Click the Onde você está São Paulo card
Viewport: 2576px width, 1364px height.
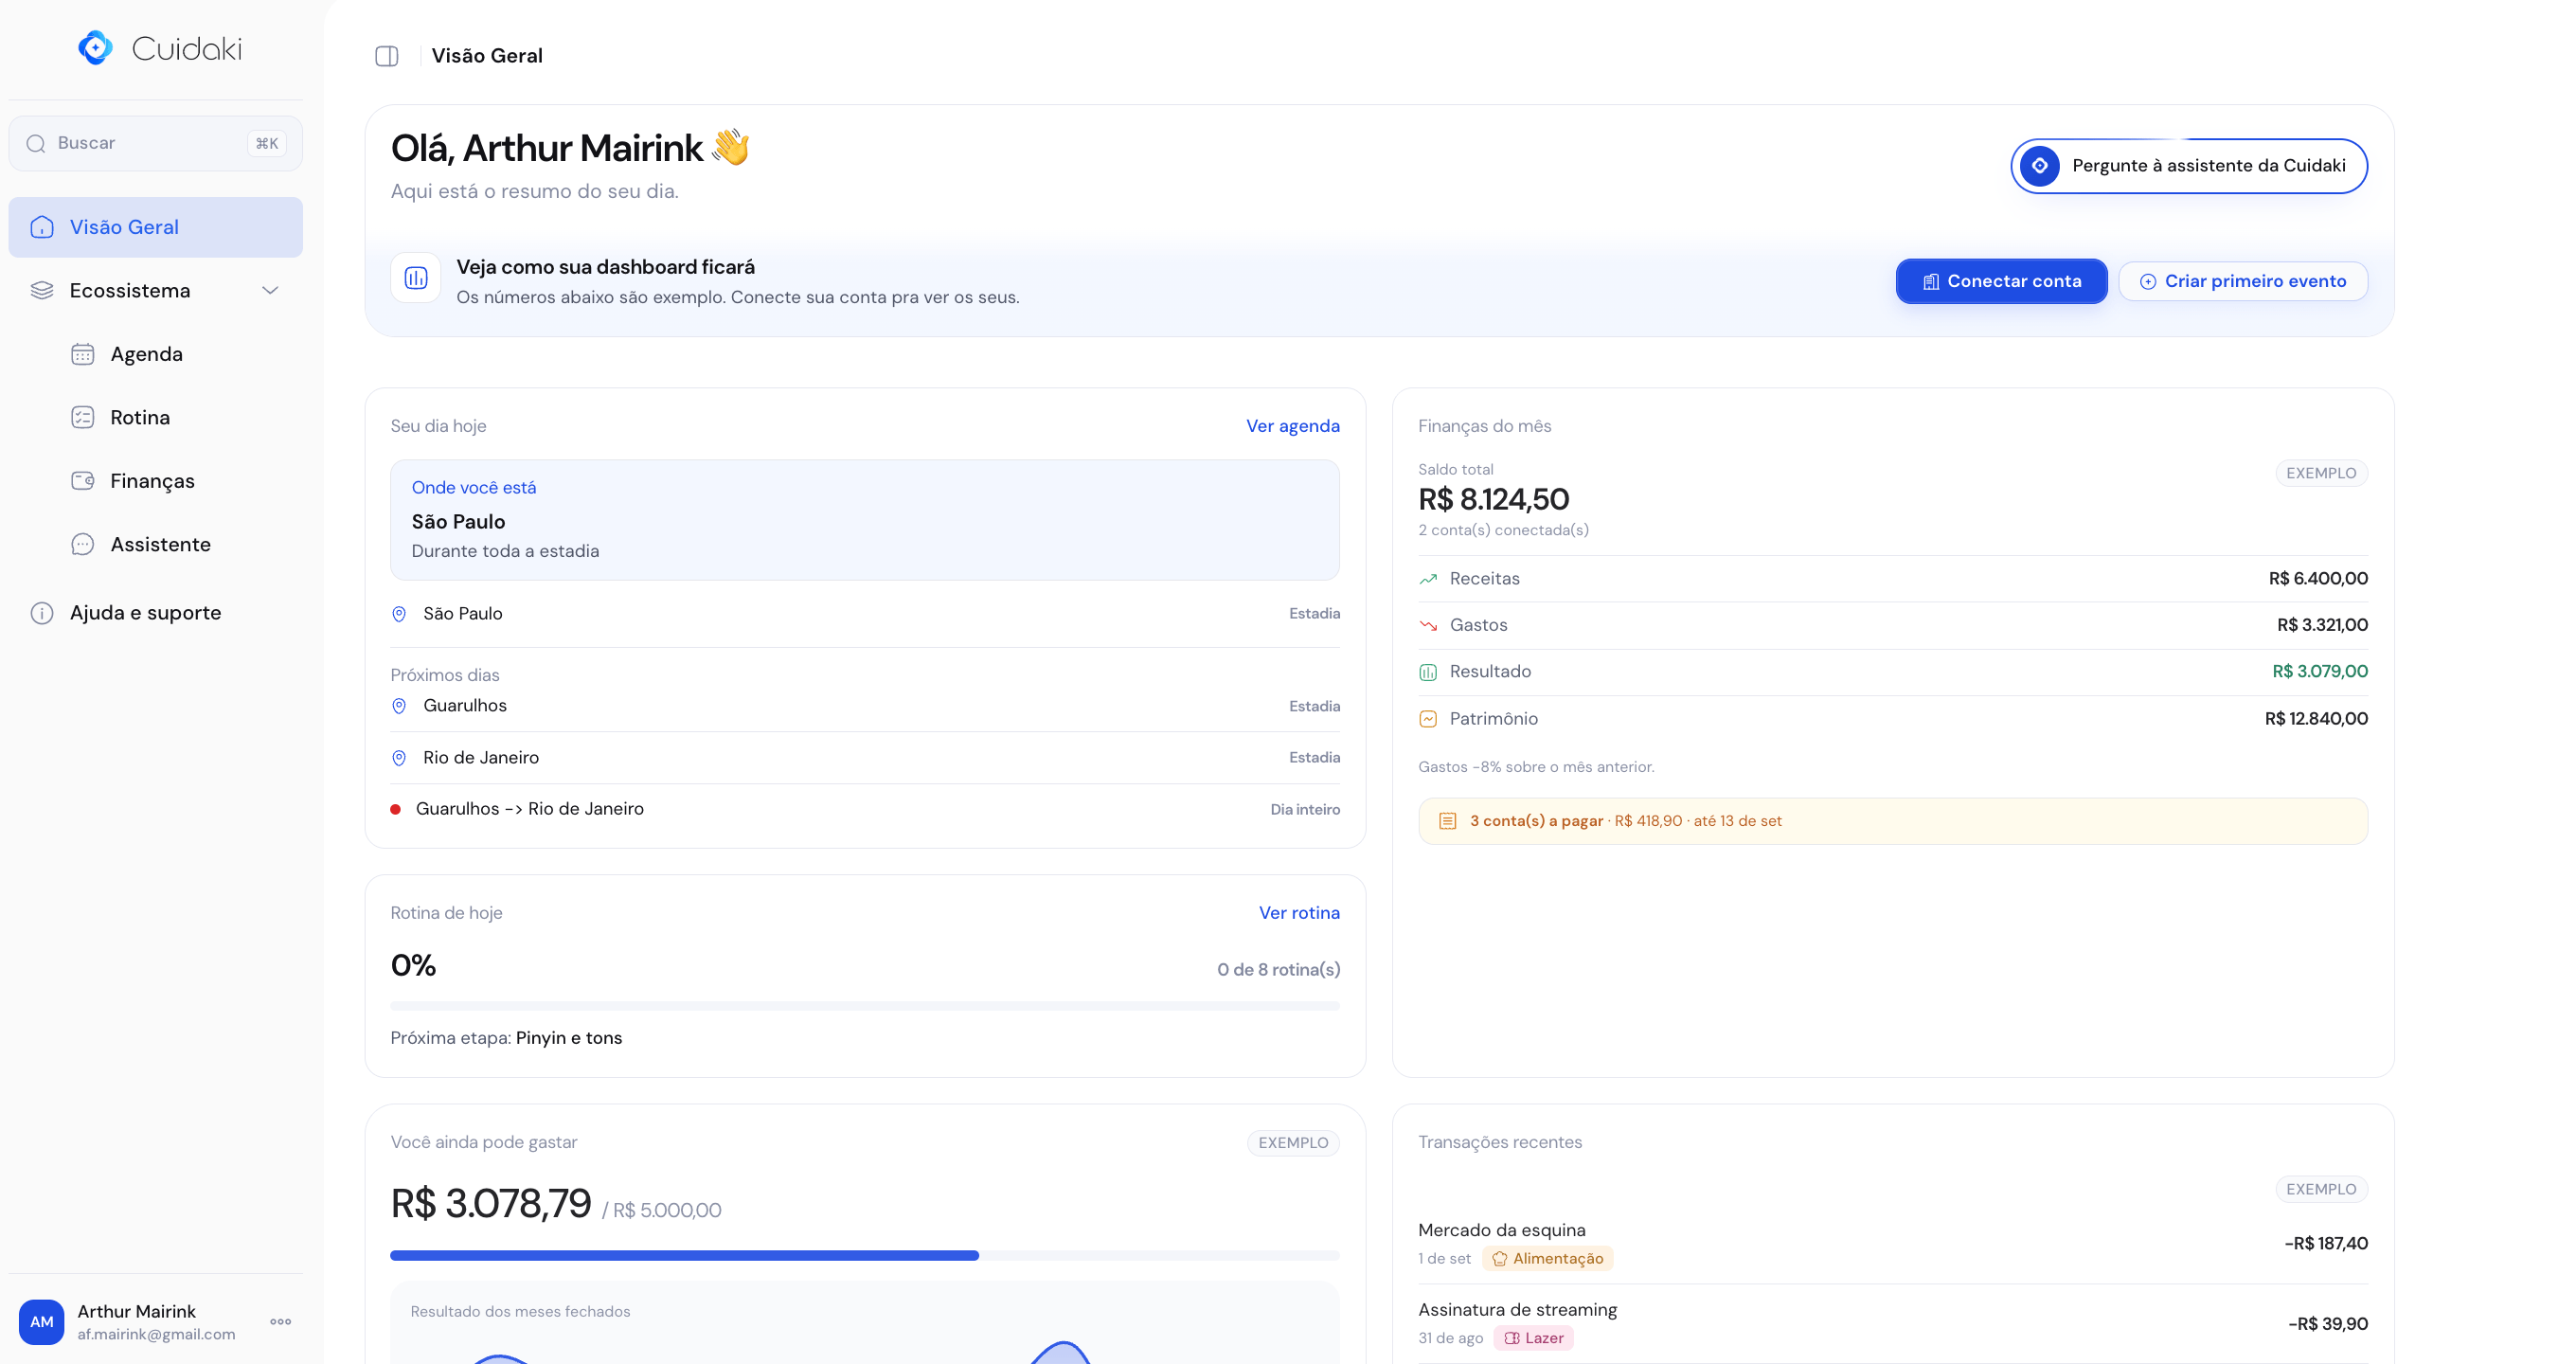coord(865,520)
